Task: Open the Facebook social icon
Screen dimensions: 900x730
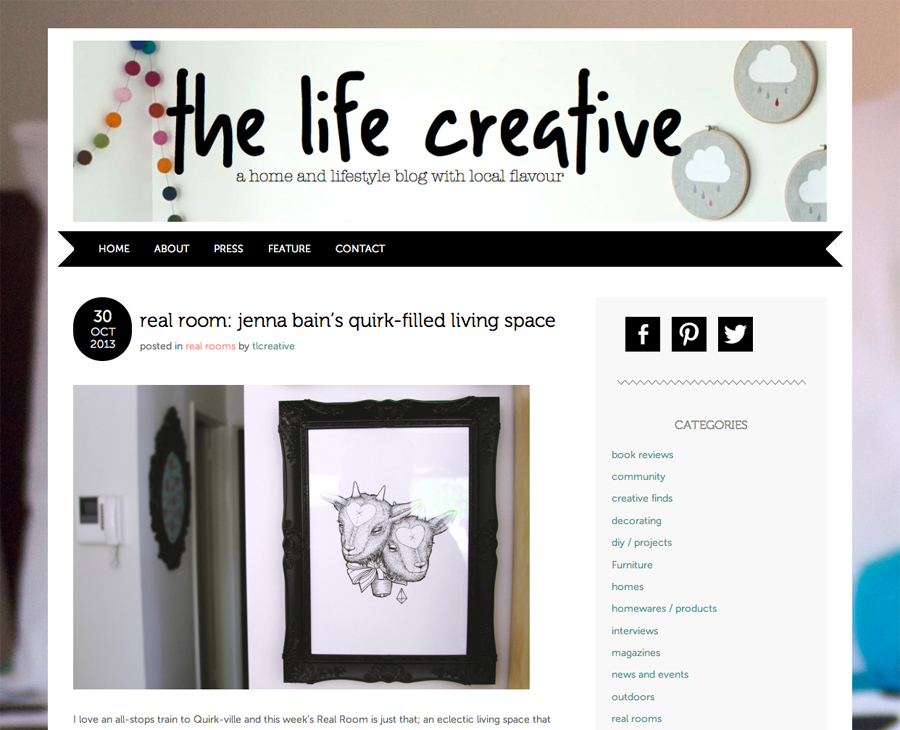Action: [642, 334]
